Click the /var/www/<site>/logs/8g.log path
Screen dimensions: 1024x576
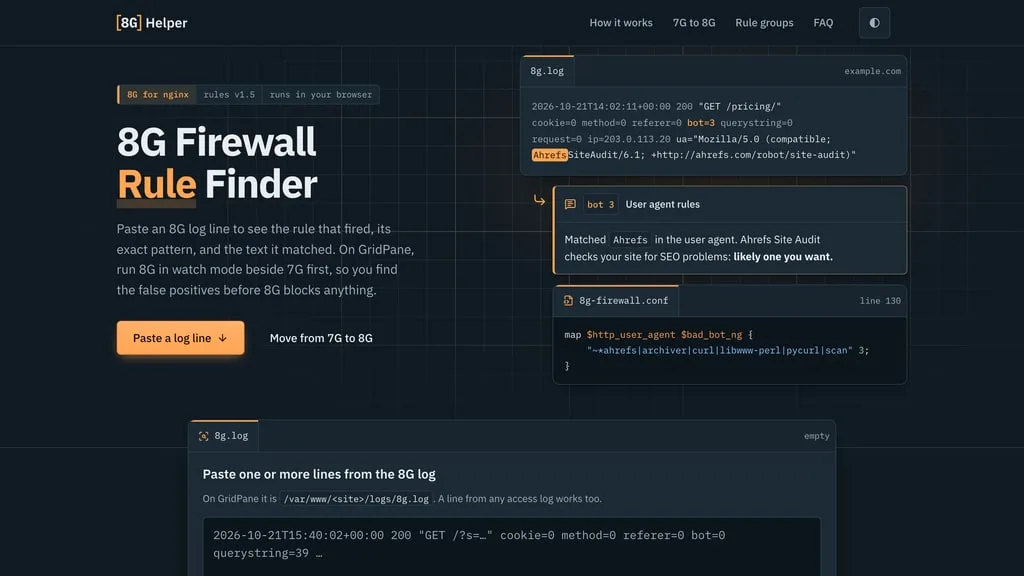tap(356, 499)
